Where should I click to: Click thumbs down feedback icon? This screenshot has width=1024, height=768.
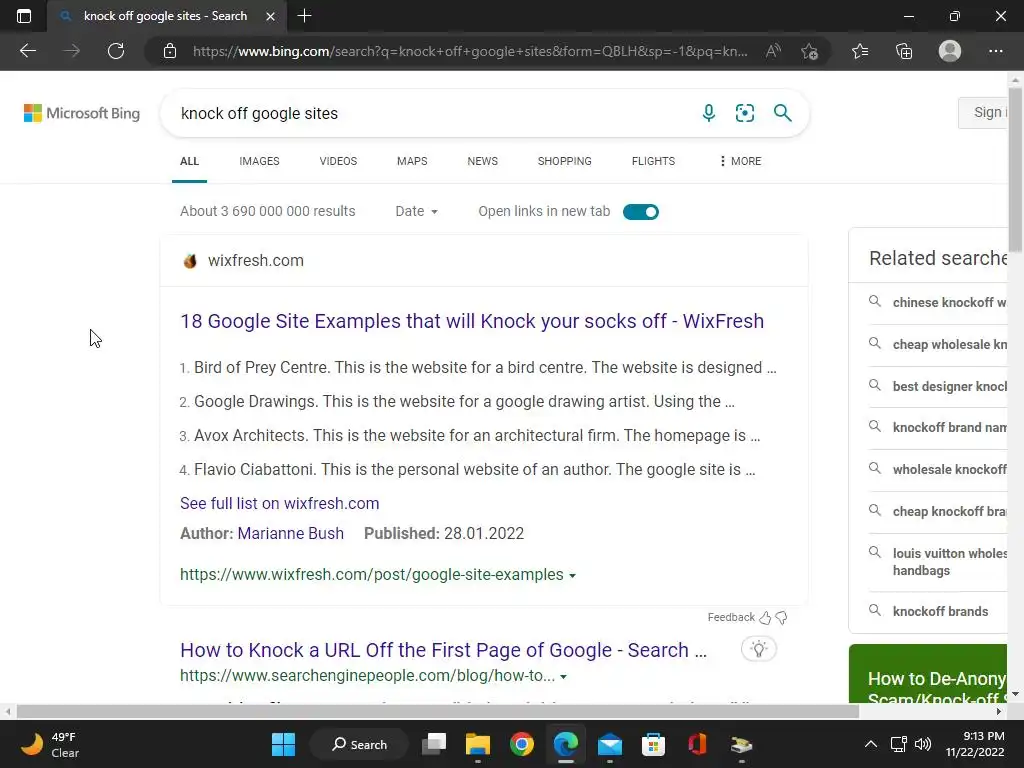click(x=781, y=618)
